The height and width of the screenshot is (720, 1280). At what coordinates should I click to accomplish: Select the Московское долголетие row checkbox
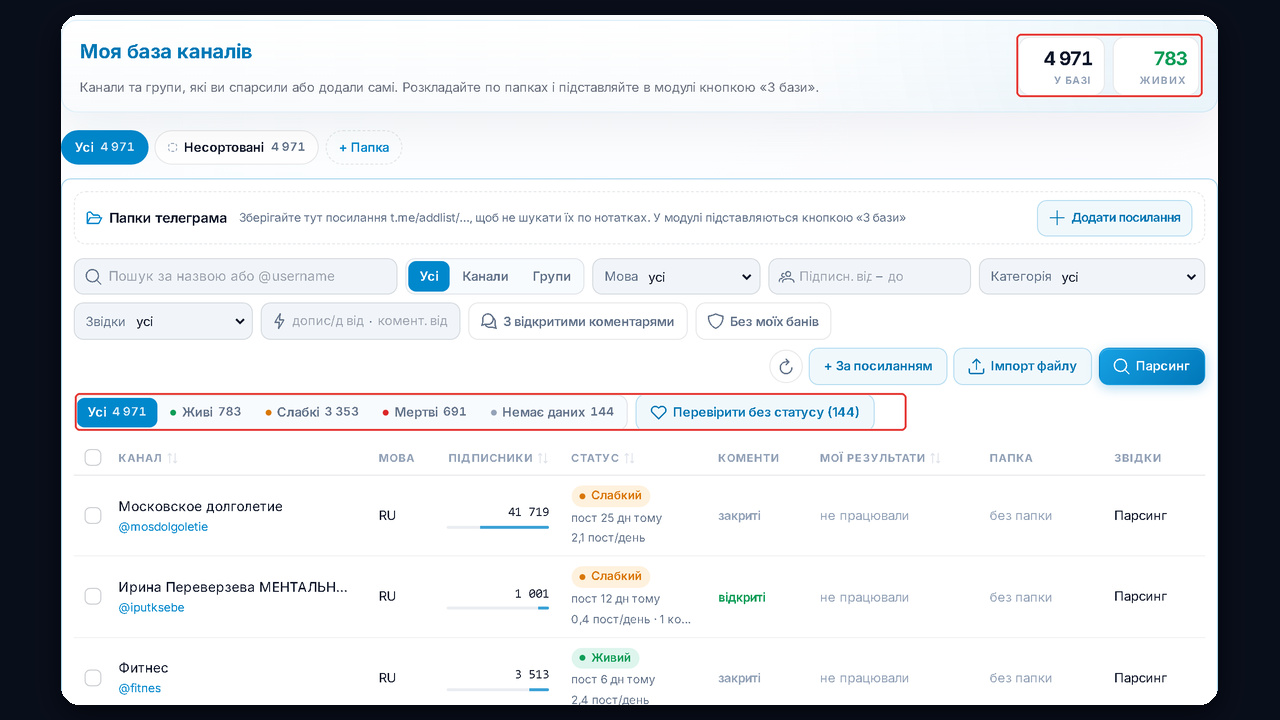[x=93, y=516]
